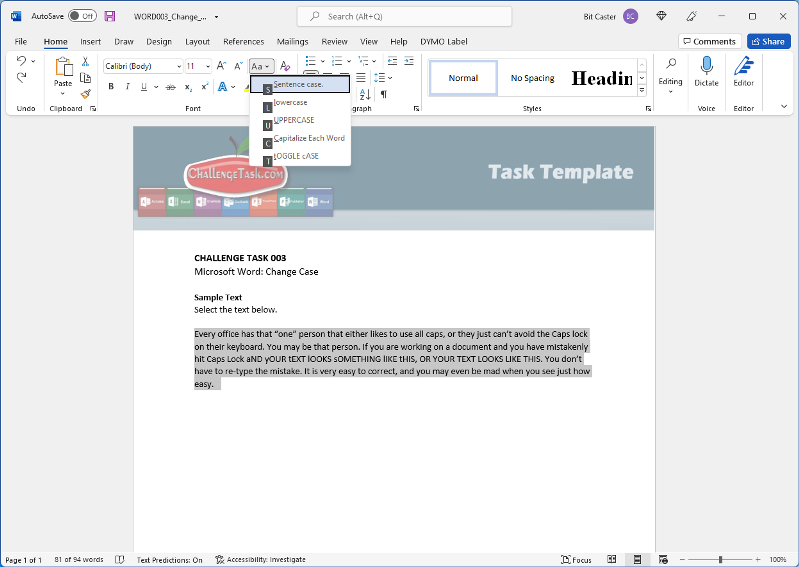Viewport: 799px width, 567px height.
Task: Open the Insert tab
Action: (x=90, y=42)
